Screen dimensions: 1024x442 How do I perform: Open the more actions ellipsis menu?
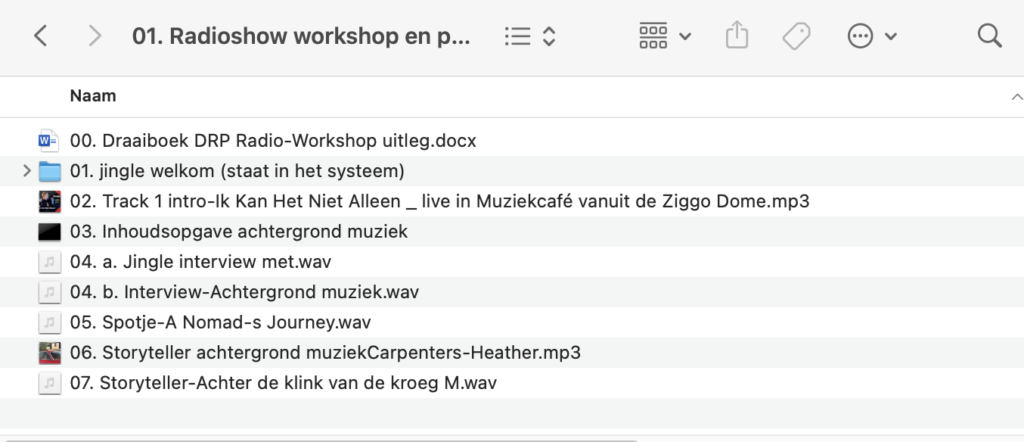872,37
